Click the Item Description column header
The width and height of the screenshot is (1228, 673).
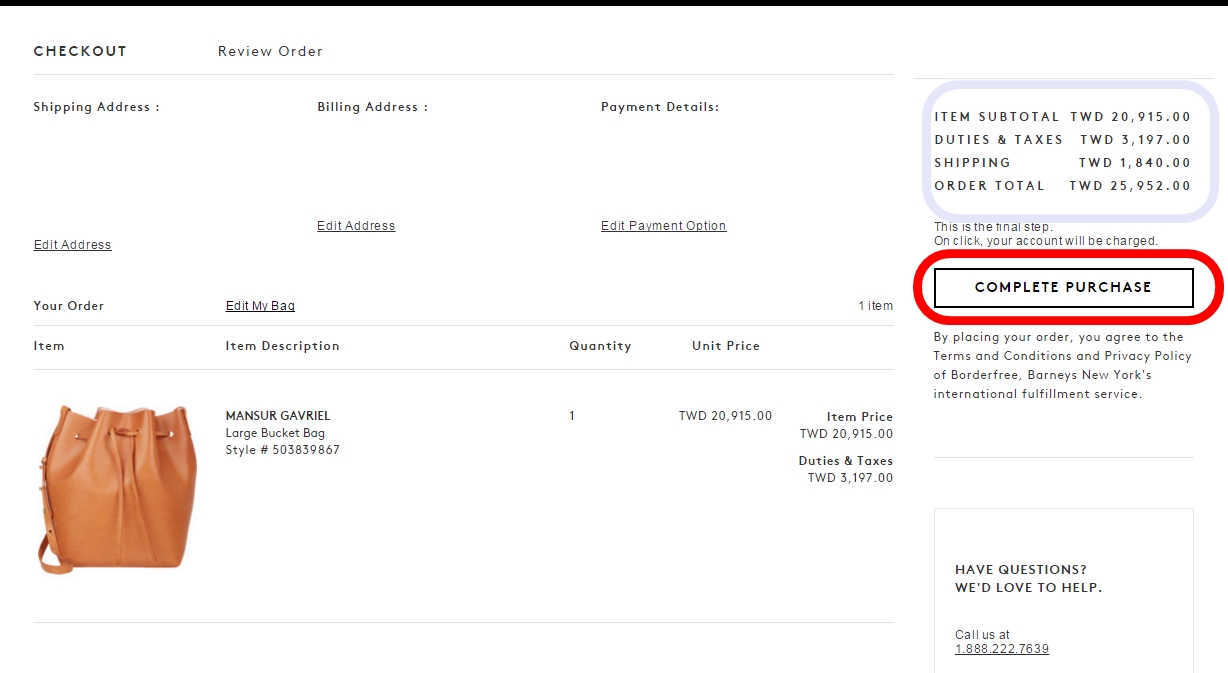283,346
